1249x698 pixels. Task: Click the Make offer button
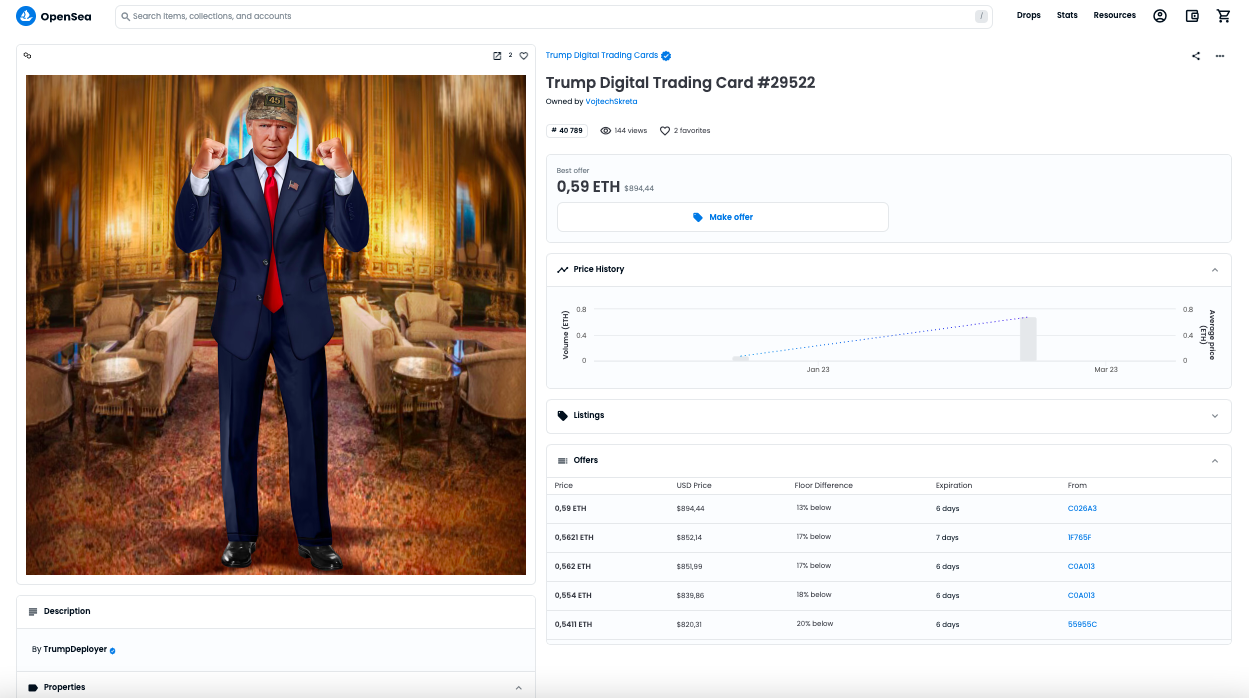tap(722, 217)
